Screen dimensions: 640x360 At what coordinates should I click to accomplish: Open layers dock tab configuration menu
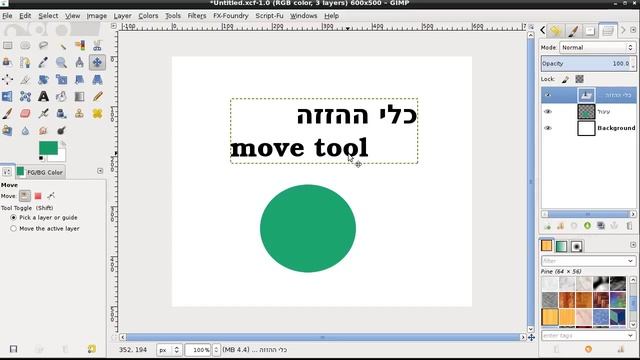click(633, 30)
